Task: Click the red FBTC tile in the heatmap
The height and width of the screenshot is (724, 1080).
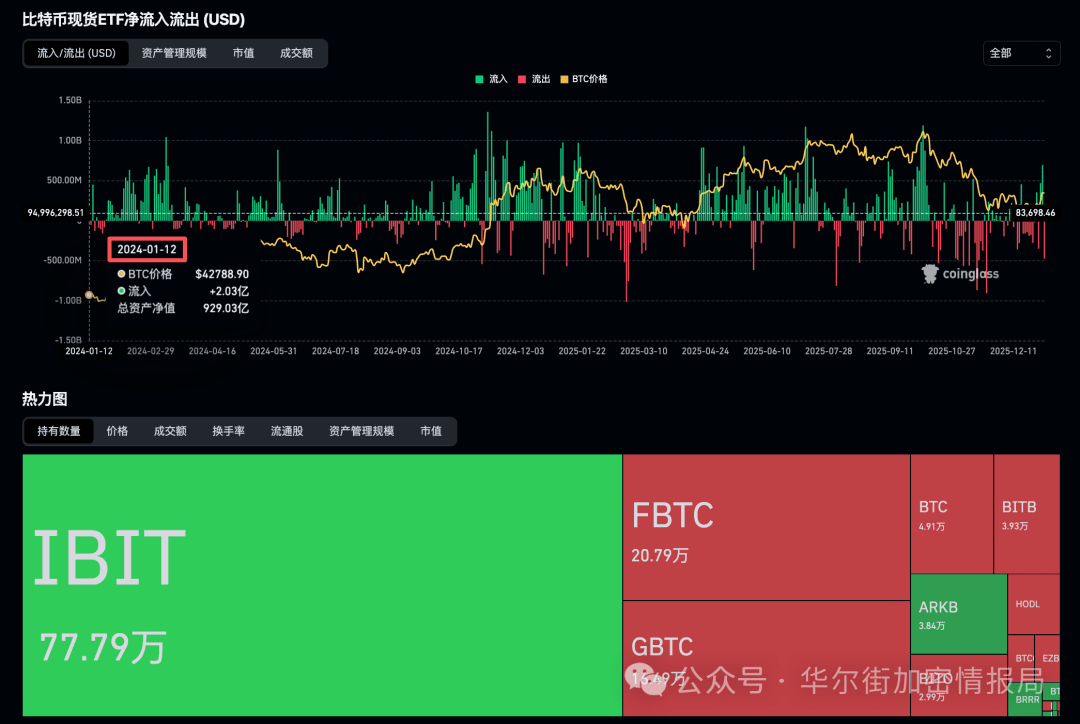Action: click(x=765, y=525)
